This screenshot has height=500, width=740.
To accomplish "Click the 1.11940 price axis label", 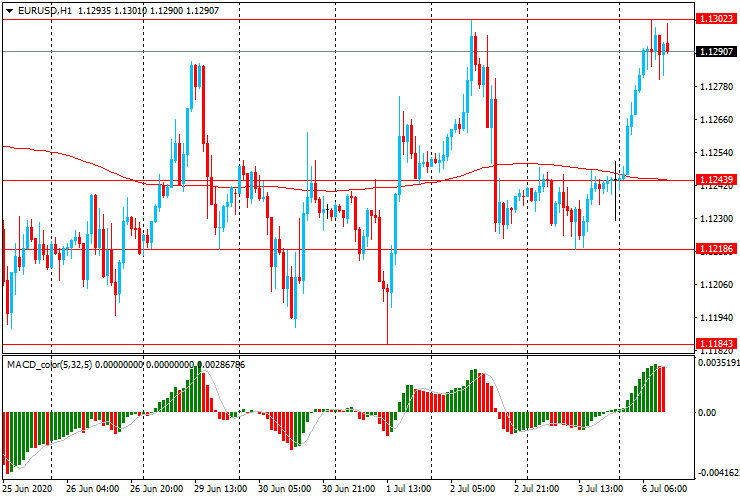I will click(714, 318).
